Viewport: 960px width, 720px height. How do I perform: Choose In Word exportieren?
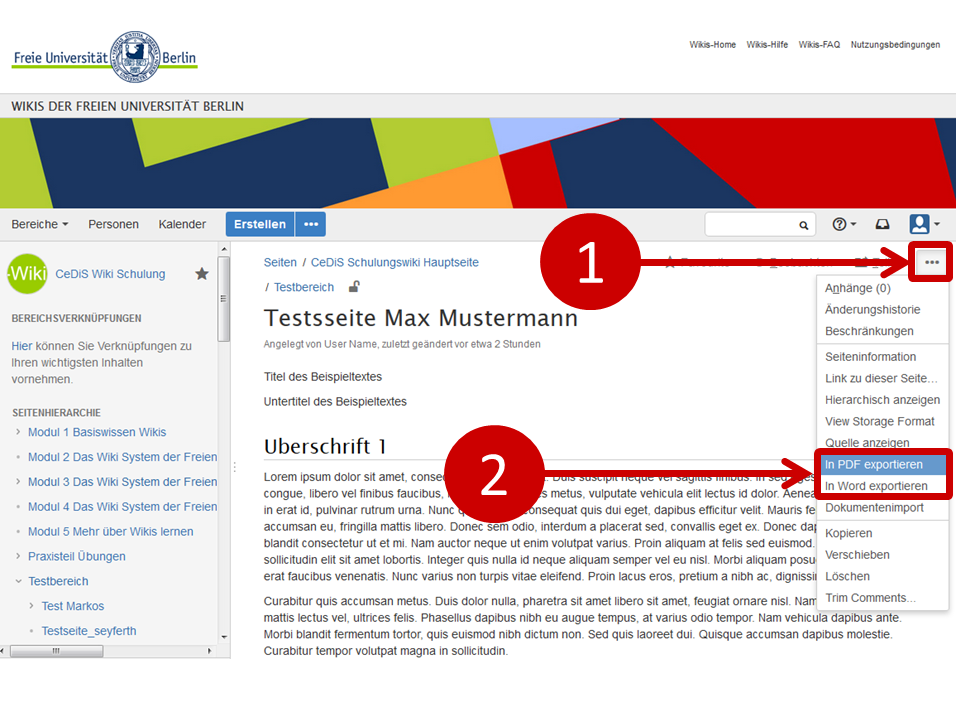click(x=882, y=486)
